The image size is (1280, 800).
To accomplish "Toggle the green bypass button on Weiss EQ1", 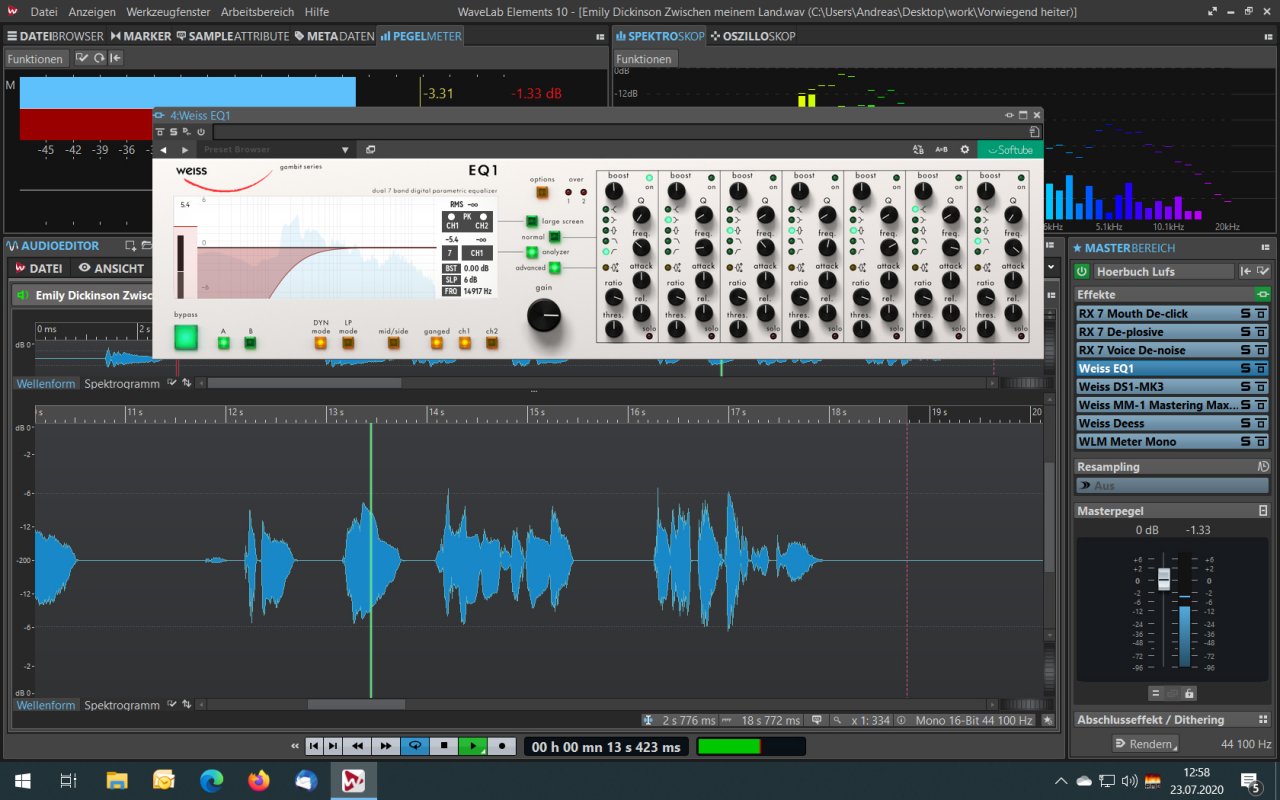I will pyautogui.click(x=186, y=337).
